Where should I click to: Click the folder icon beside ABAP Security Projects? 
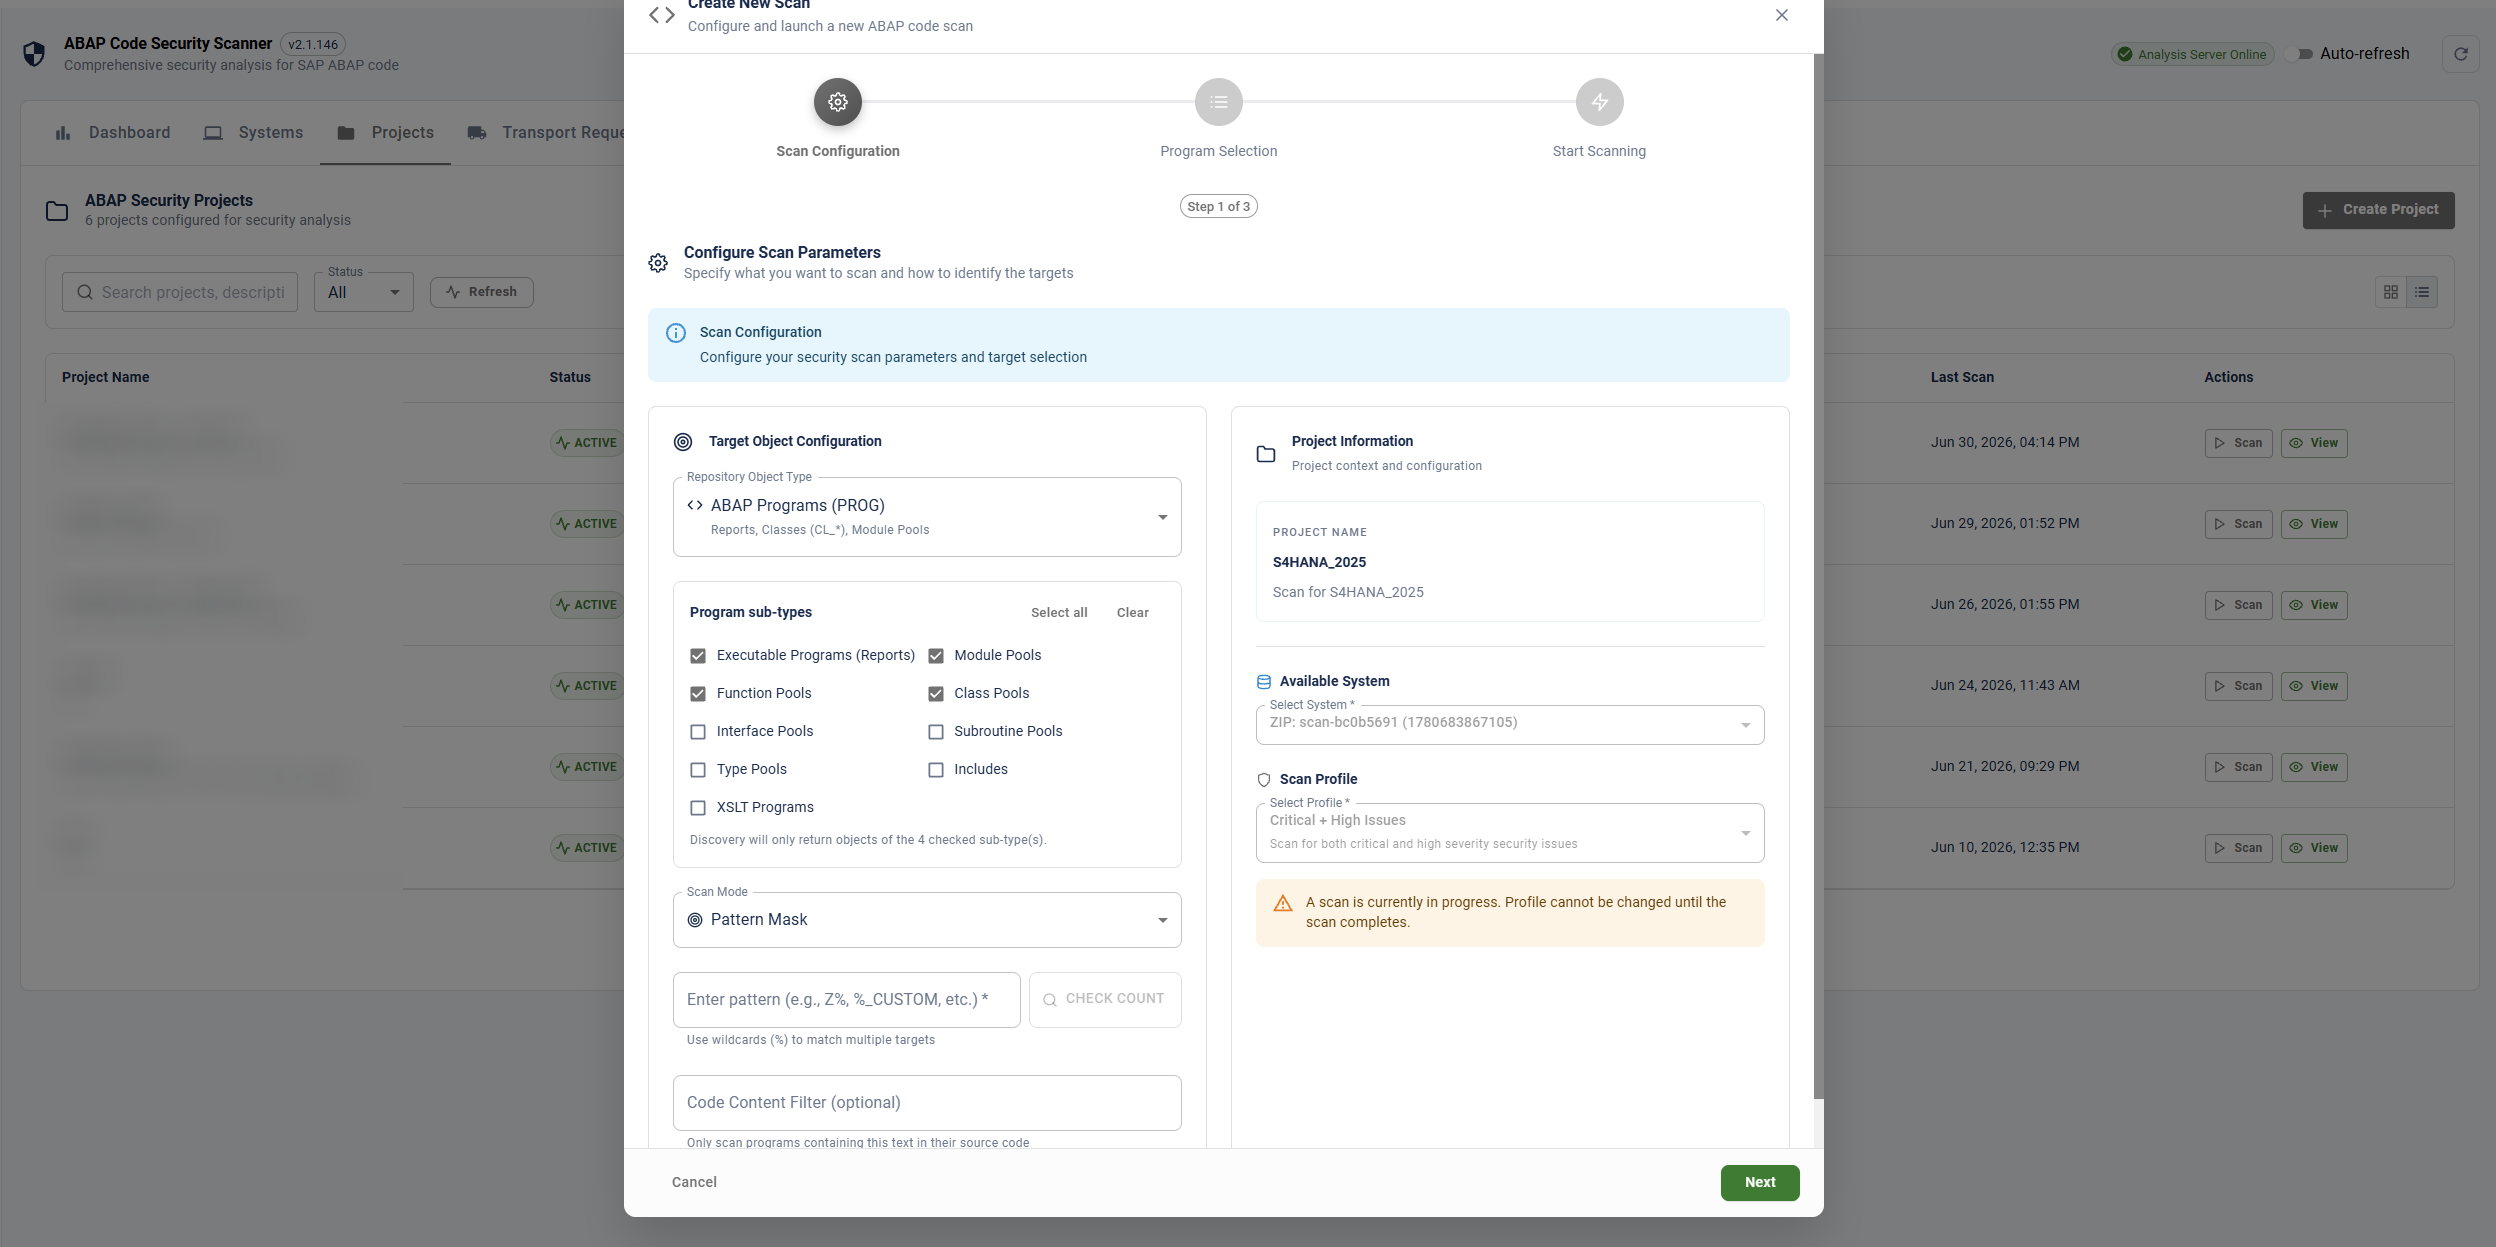(x=57, y=211)
